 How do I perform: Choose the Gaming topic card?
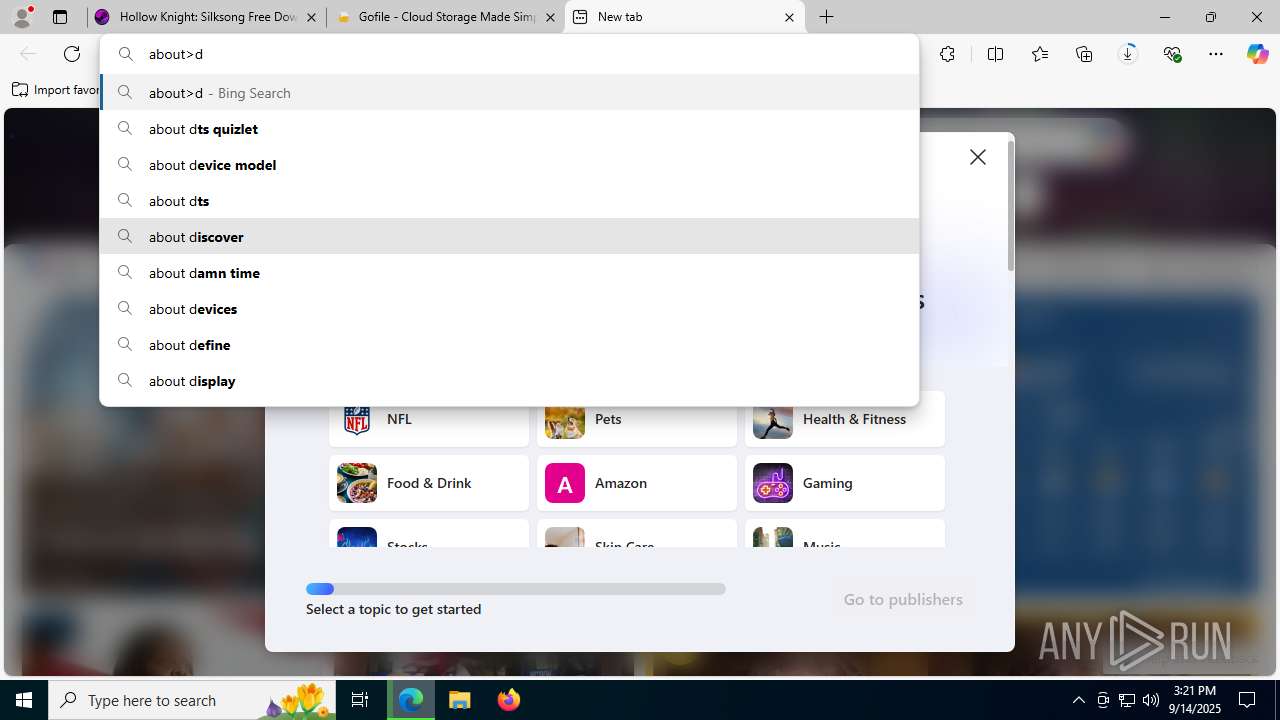845,483
